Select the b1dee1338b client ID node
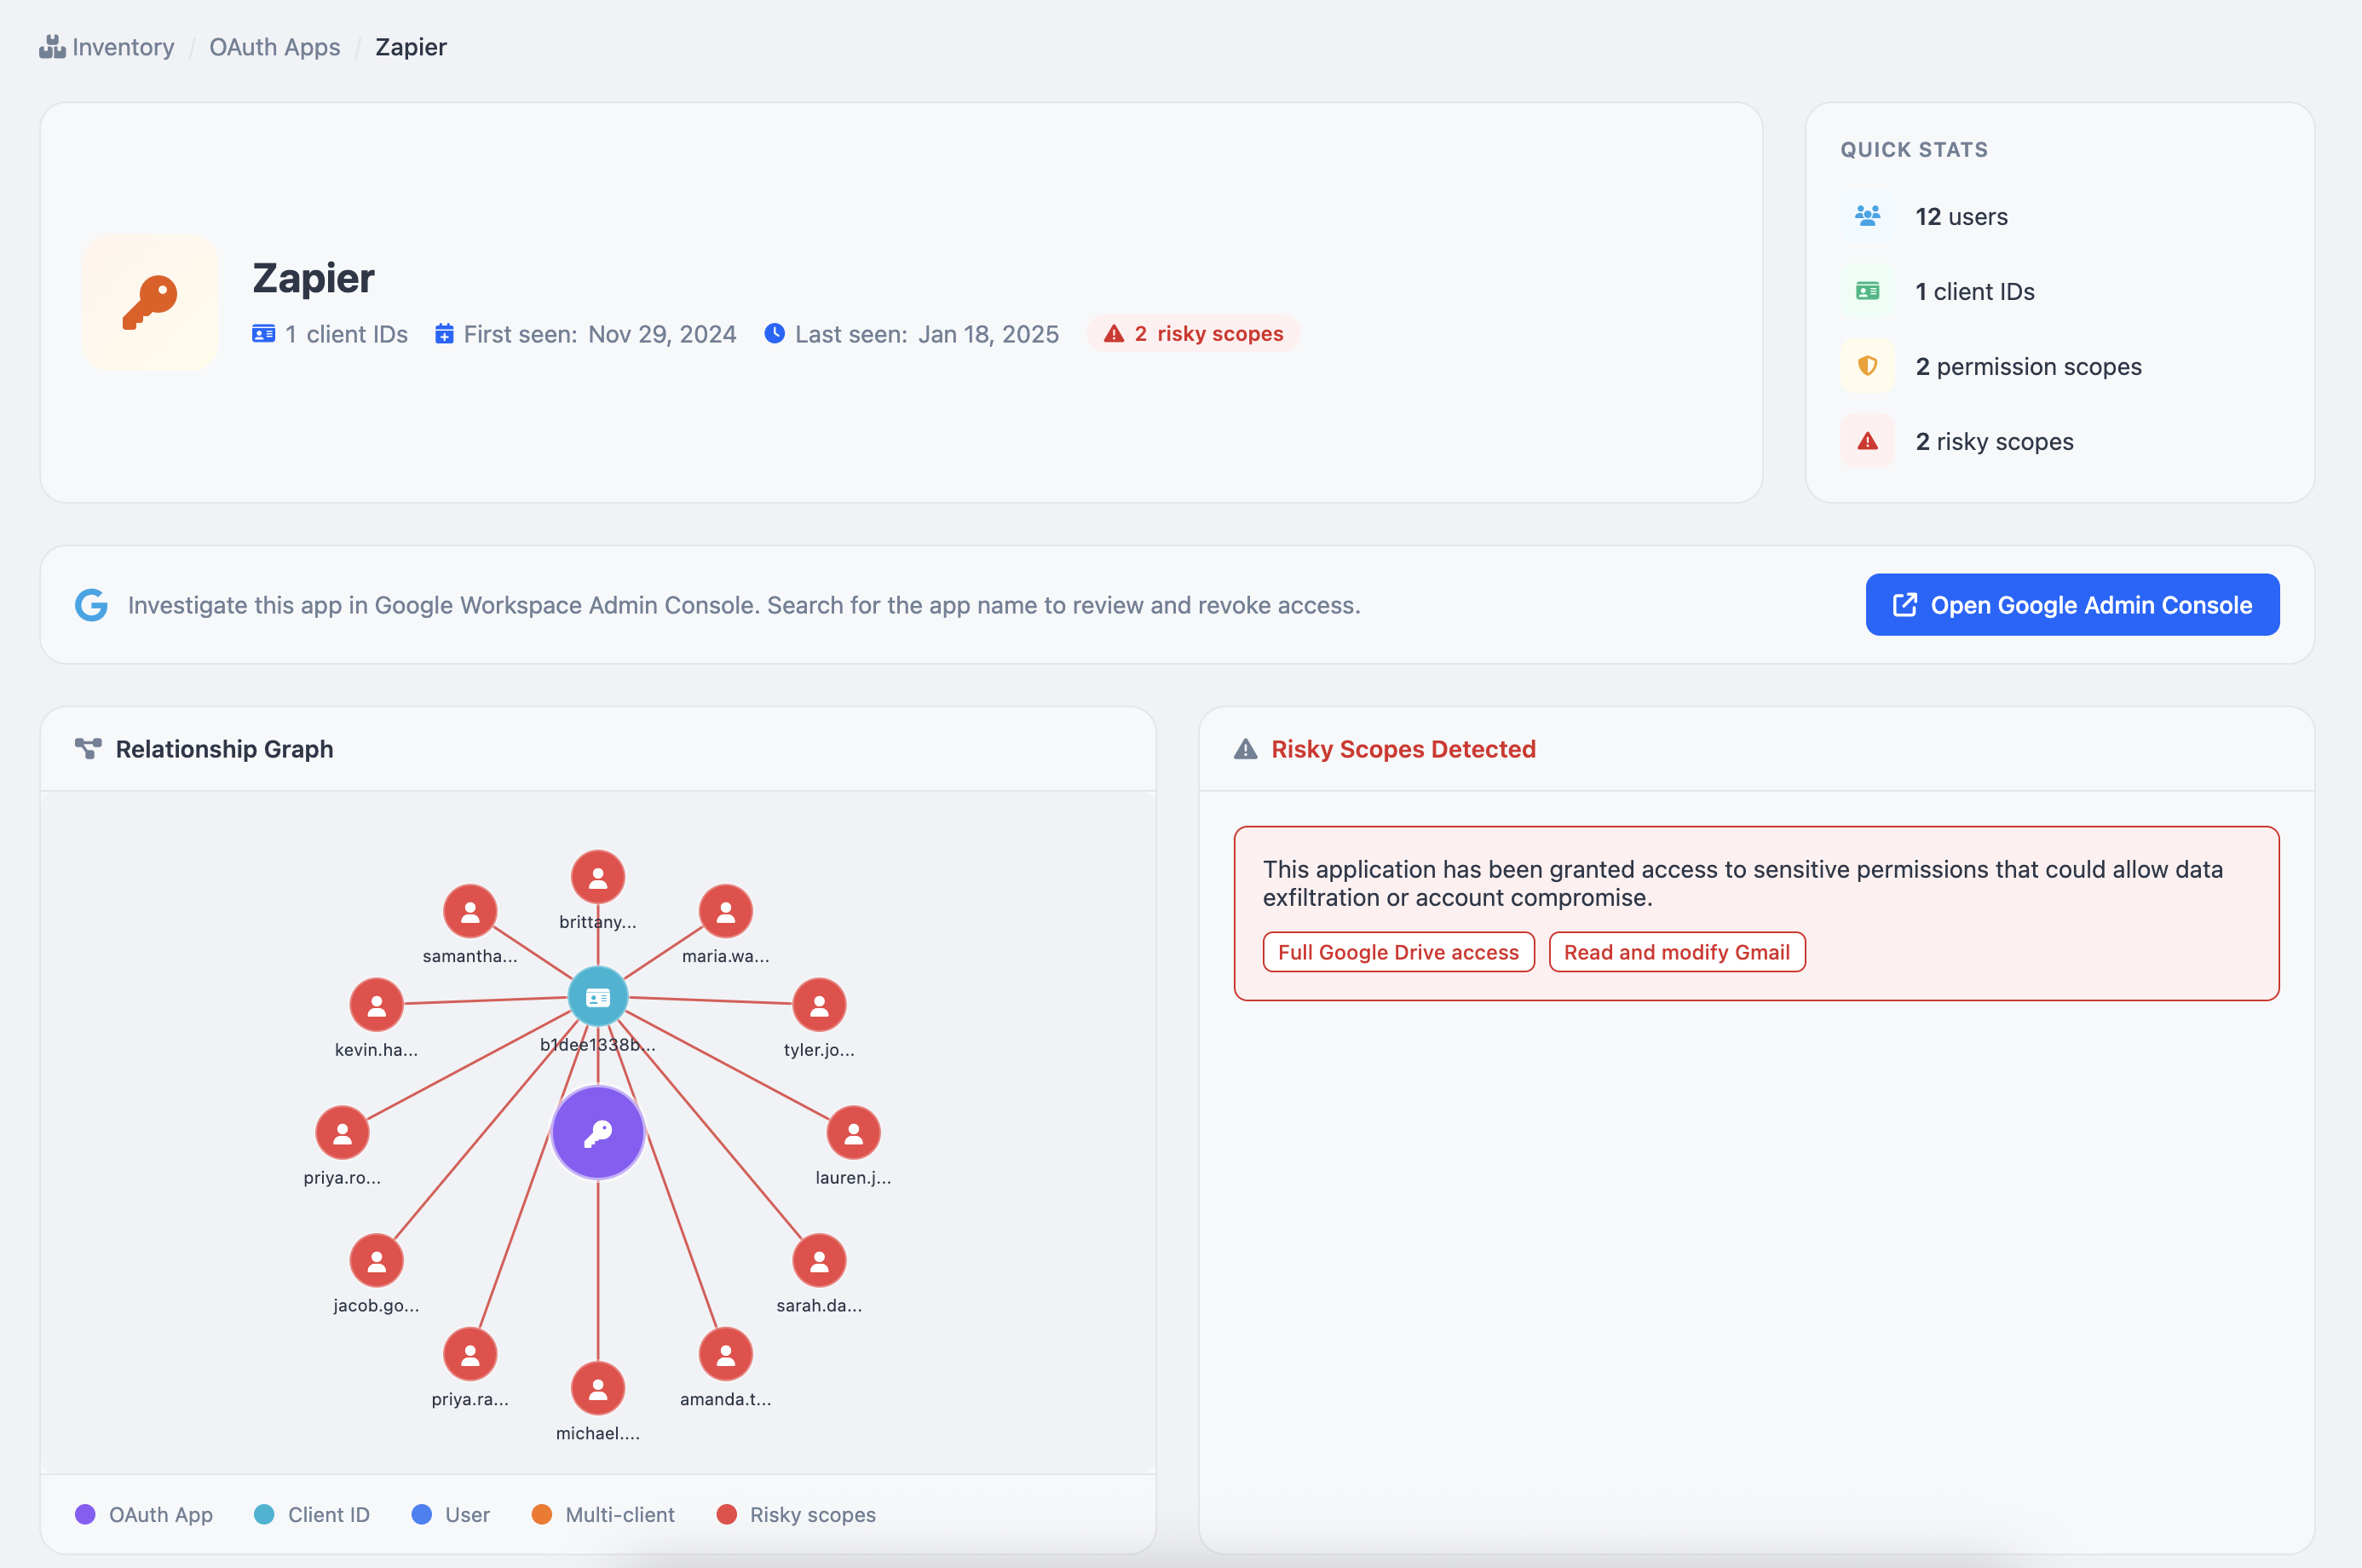 [597, 996]
